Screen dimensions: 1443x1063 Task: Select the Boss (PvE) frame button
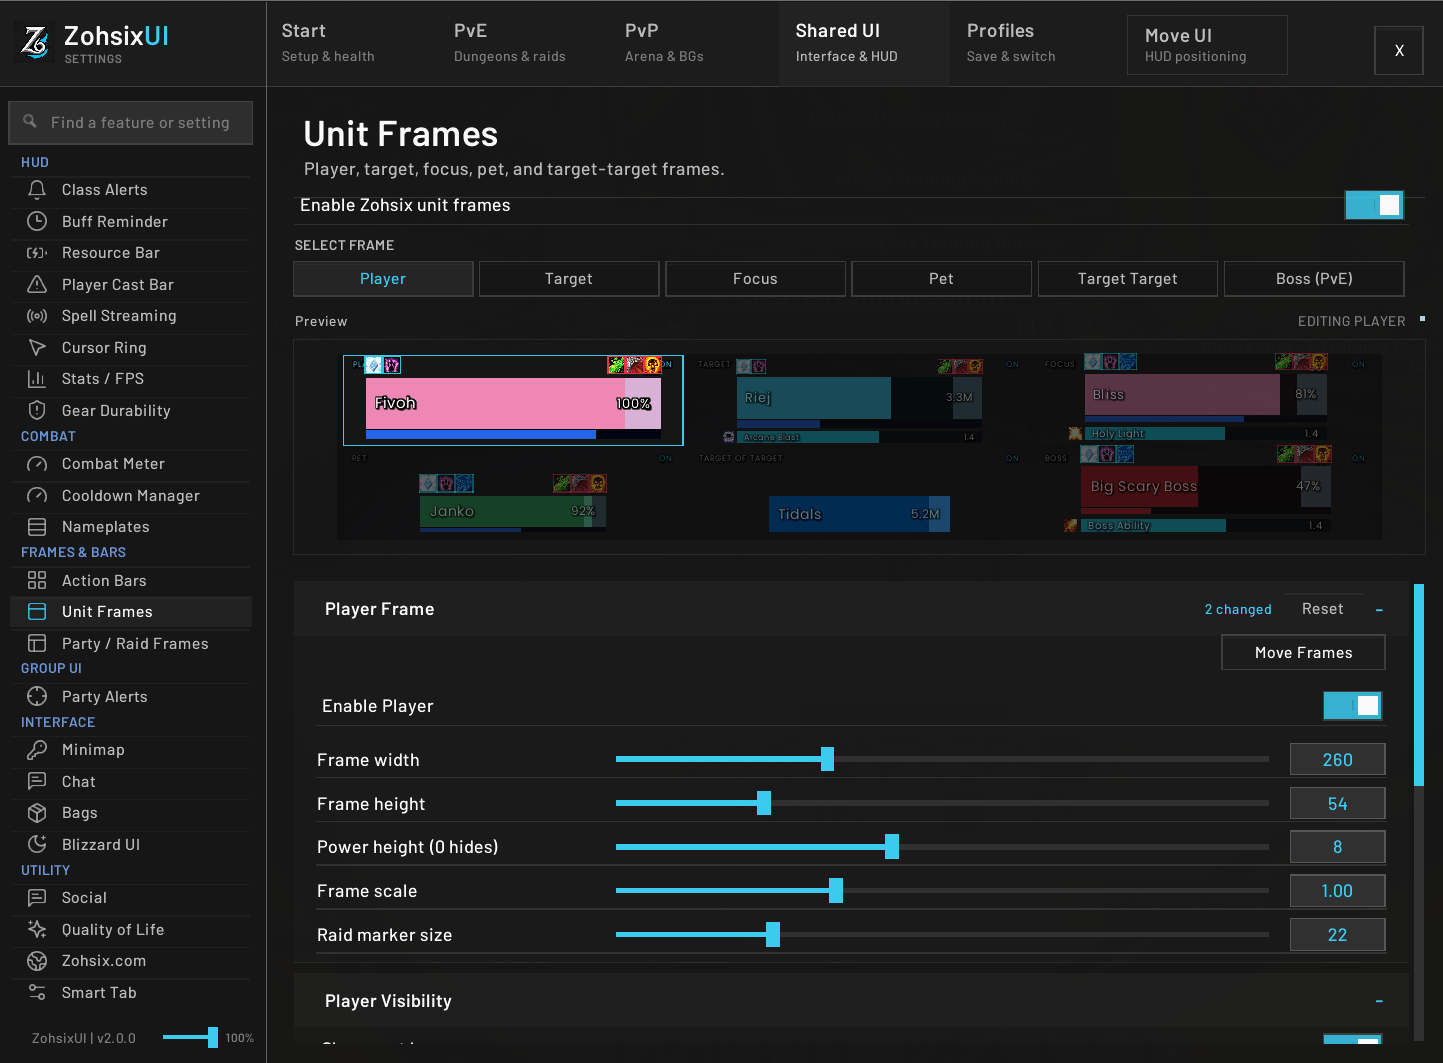click(1314, 279)
